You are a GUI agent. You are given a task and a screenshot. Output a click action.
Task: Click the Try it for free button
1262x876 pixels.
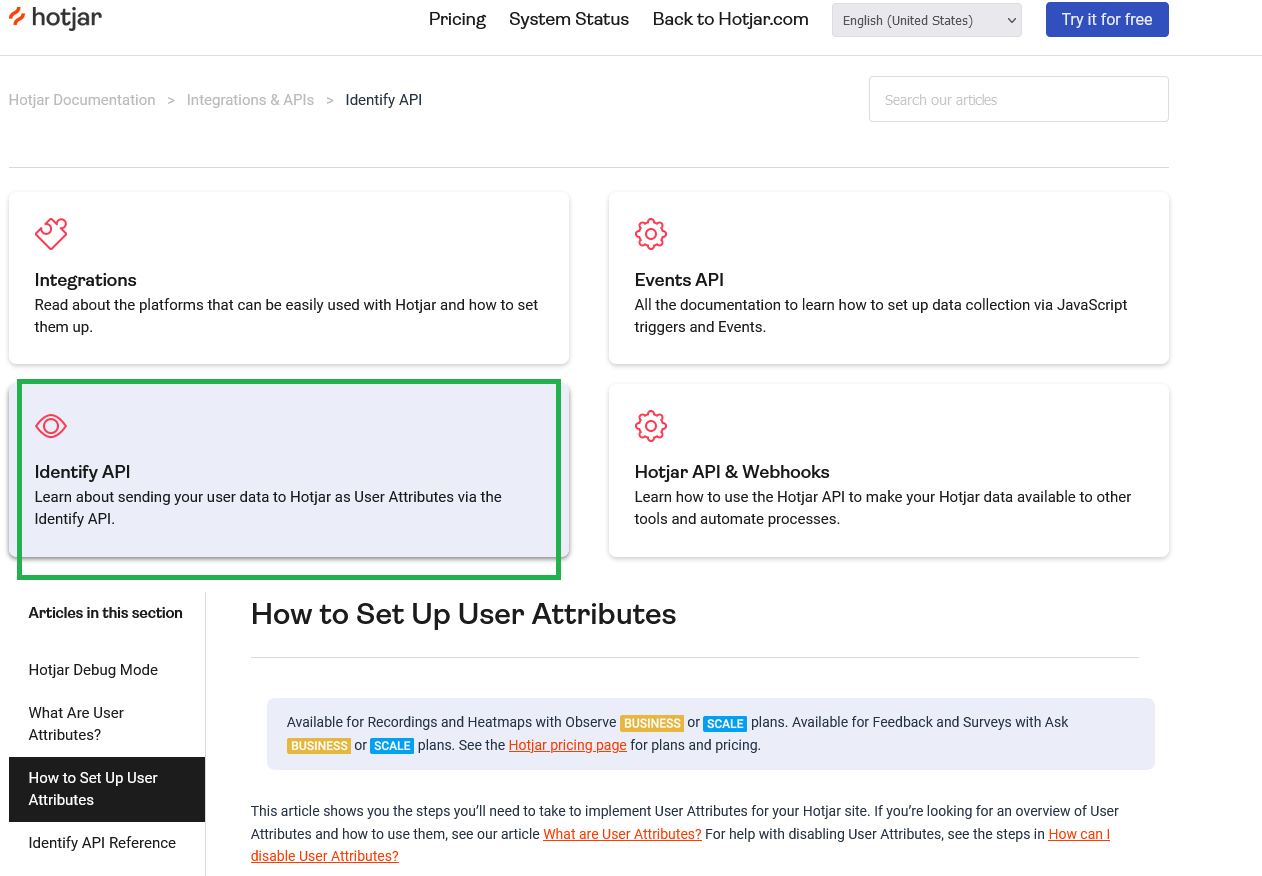tap(1107, 20)
